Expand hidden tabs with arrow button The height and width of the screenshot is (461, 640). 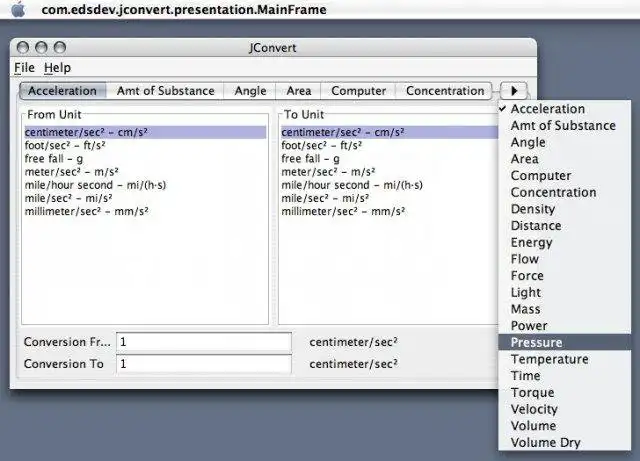click(514, 91)
